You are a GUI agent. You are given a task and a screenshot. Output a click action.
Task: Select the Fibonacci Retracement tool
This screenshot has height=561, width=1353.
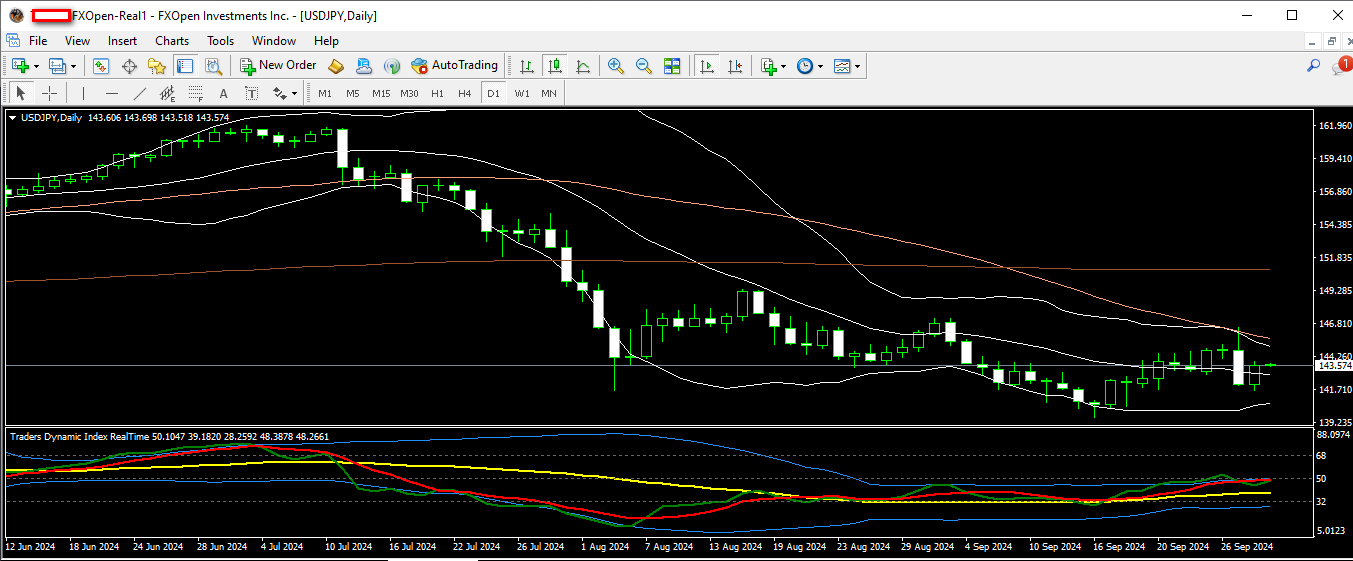(196, 93)
